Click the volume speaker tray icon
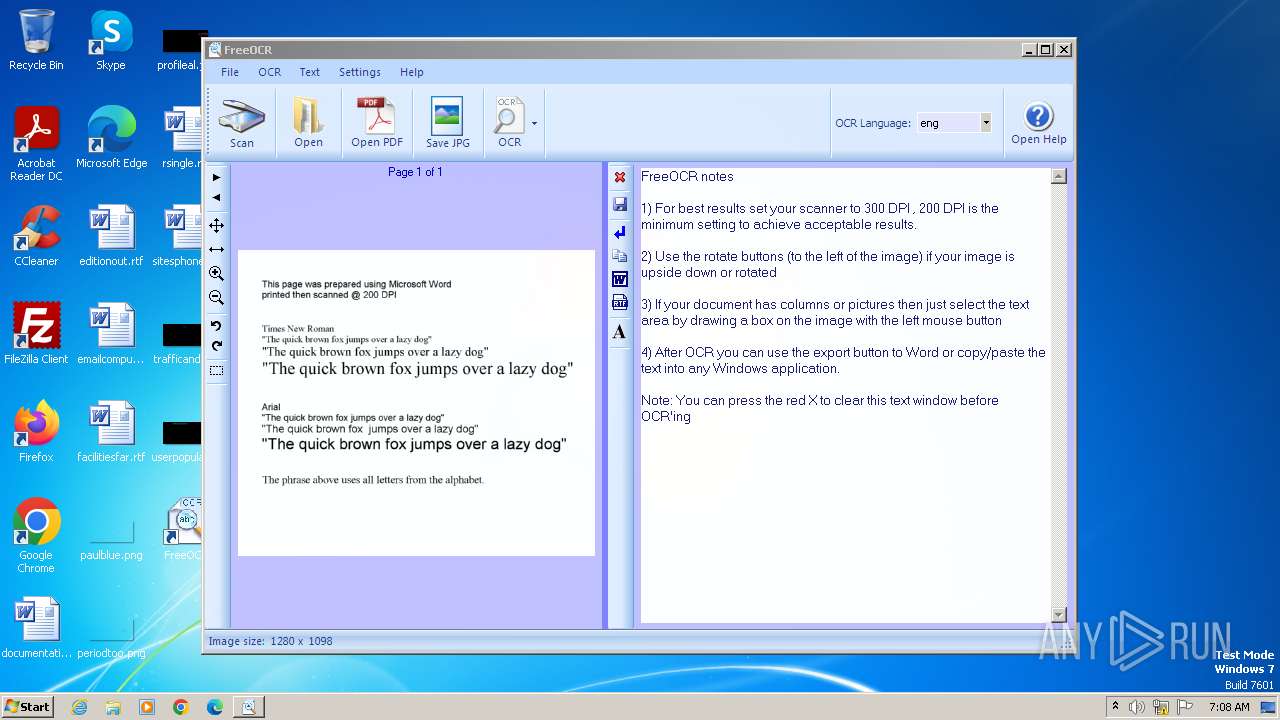 (x=1137, y=707)
